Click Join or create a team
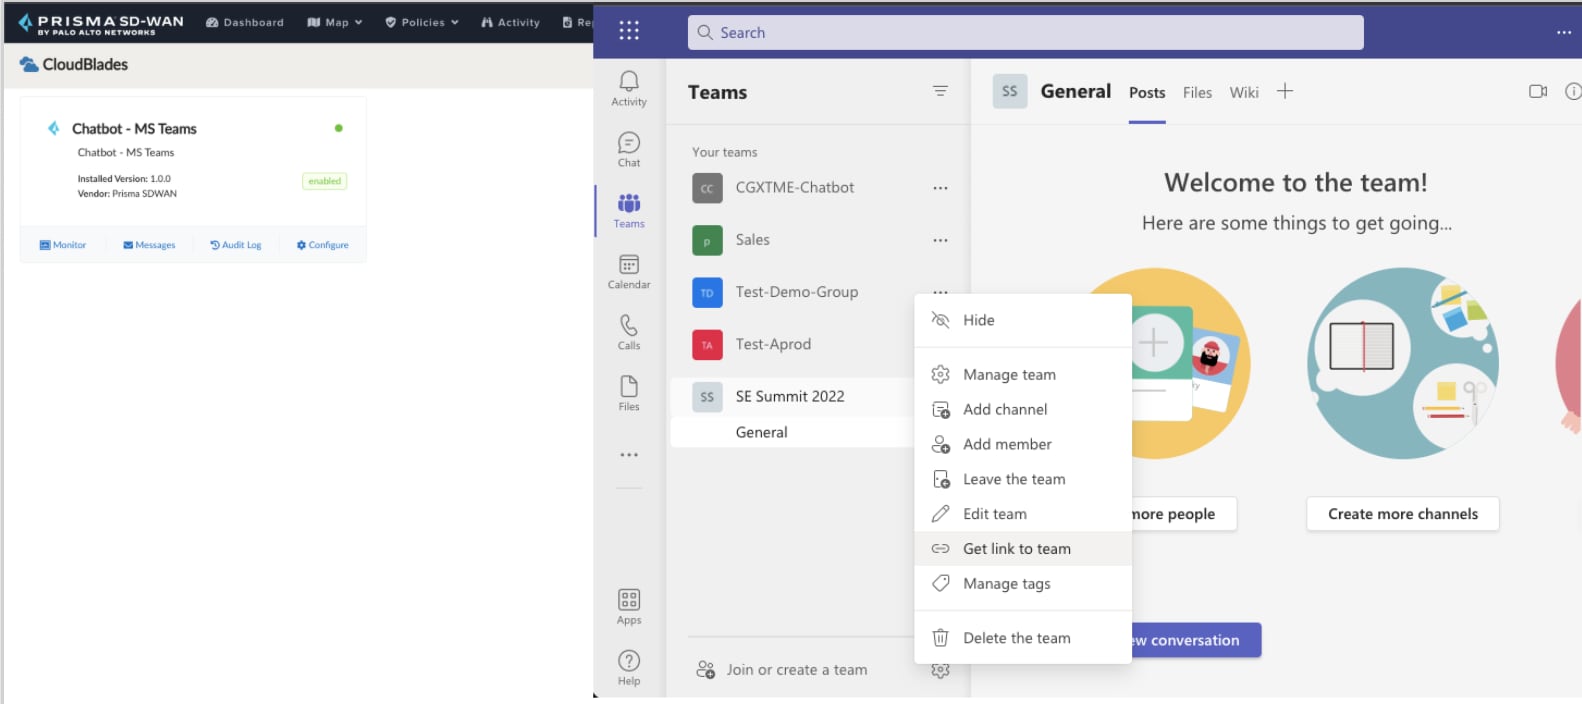 (x=782, y=670)
